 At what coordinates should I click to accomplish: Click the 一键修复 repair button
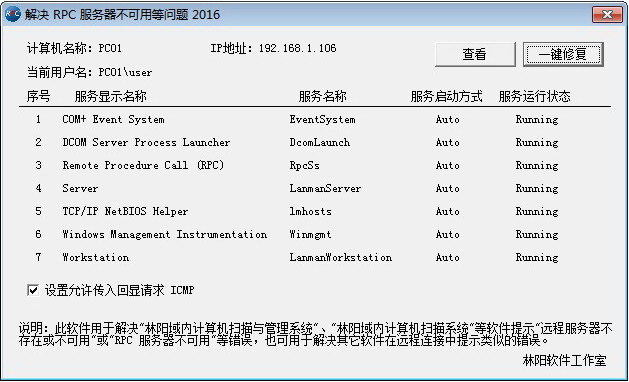tap(563, 54)
